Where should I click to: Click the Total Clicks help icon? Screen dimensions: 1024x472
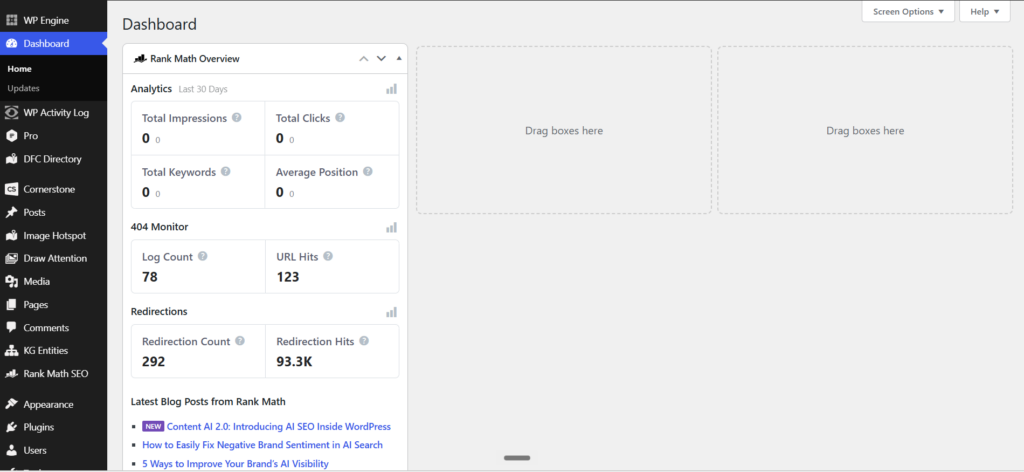pyautogui.click(x=340, y=118)
